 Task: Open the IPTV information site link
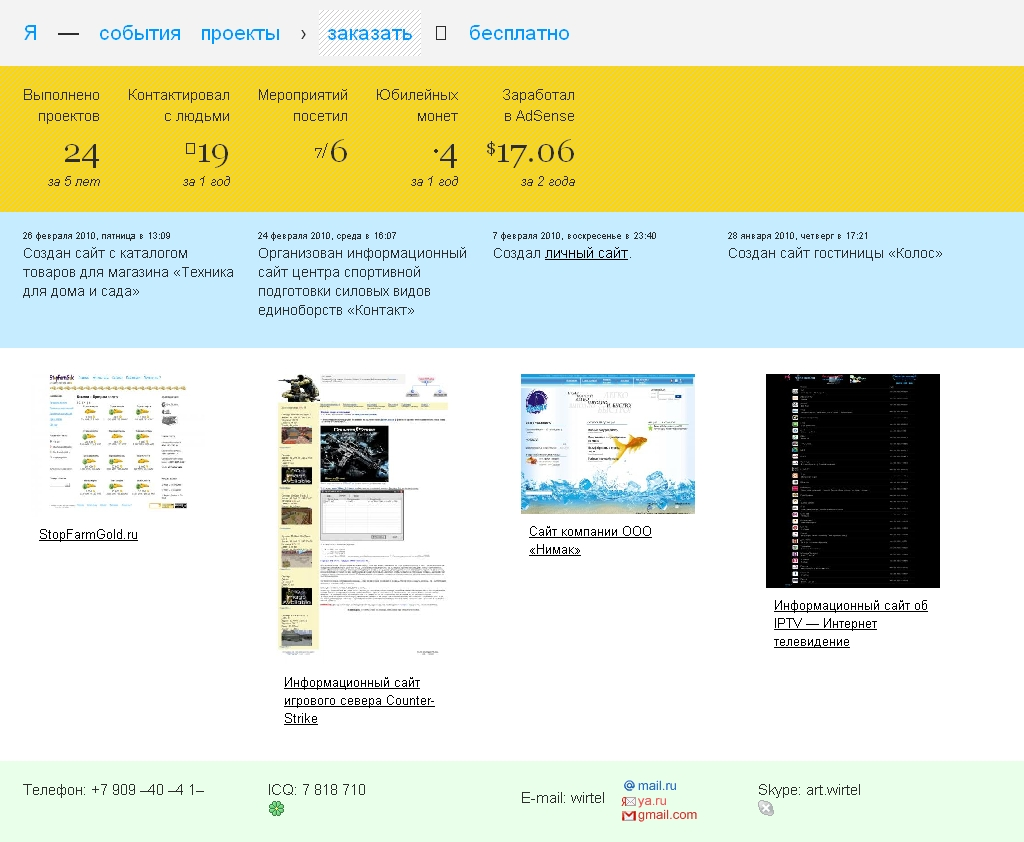(851, 623)
